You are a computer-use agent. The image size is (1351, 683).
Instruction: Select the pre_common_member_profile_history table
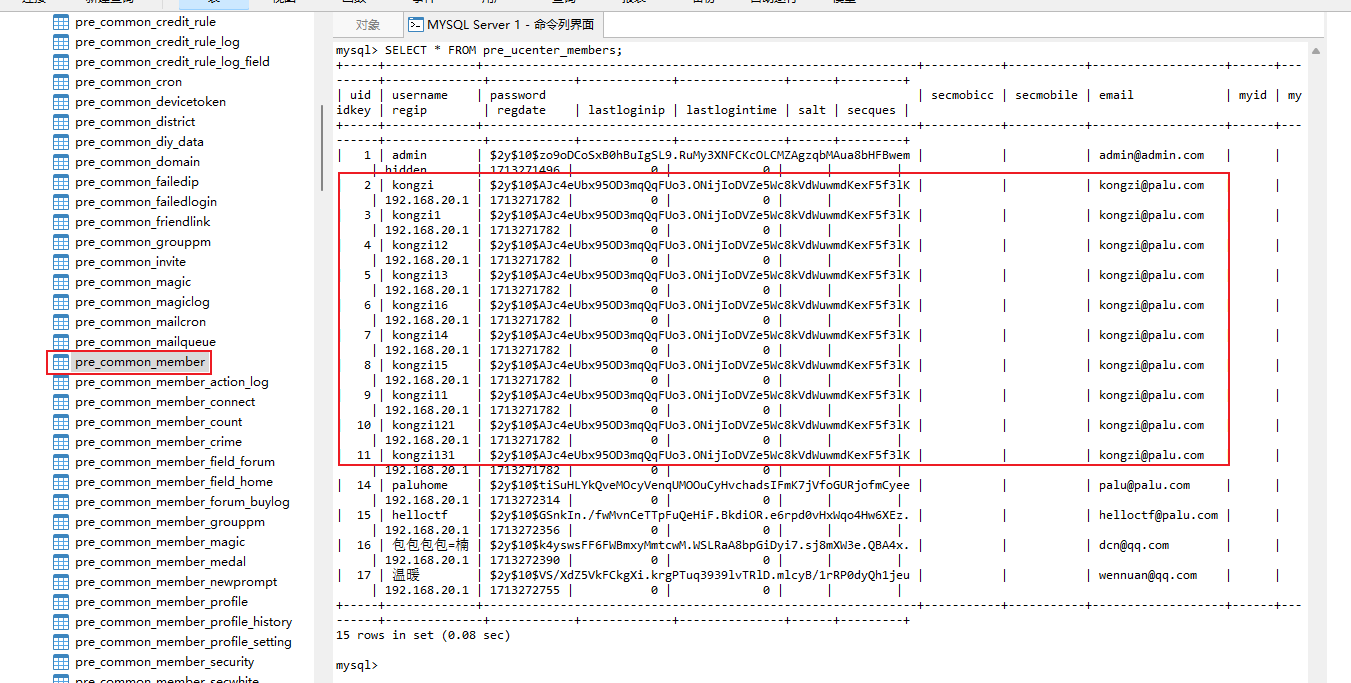[184, 622]
